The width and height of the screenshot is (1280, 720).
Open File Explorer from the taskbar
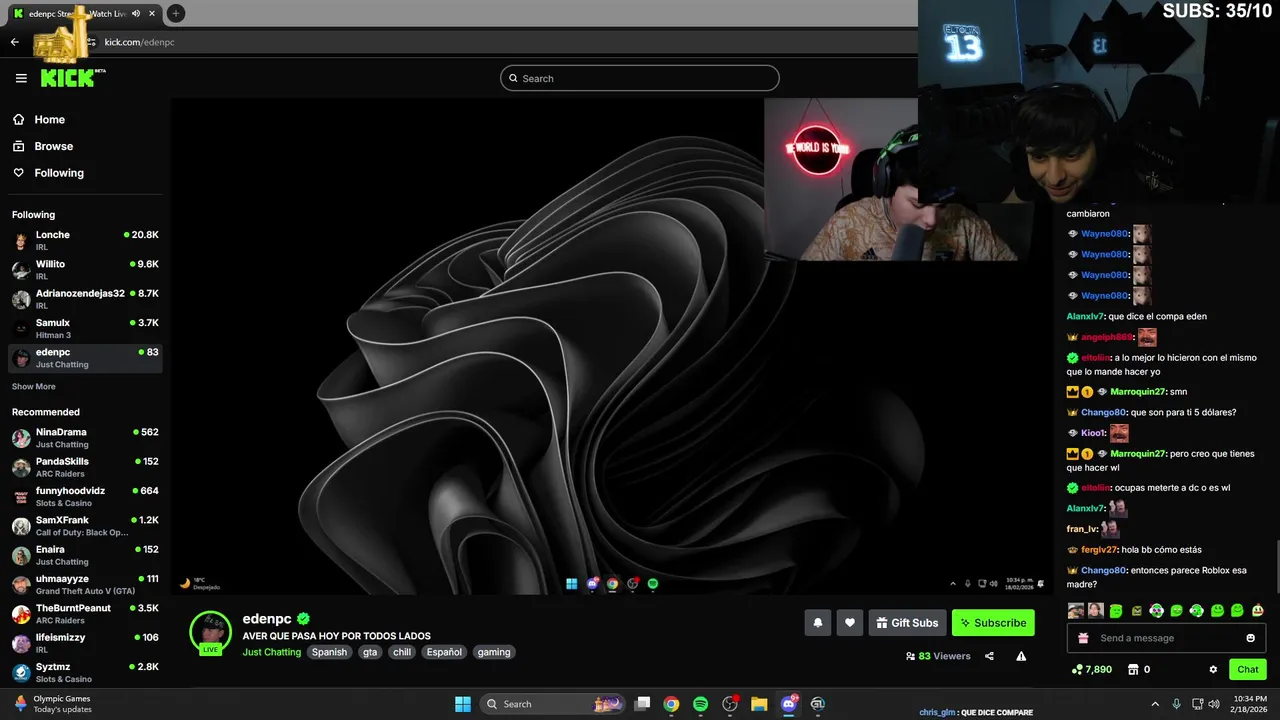click(x=759, y=704)
